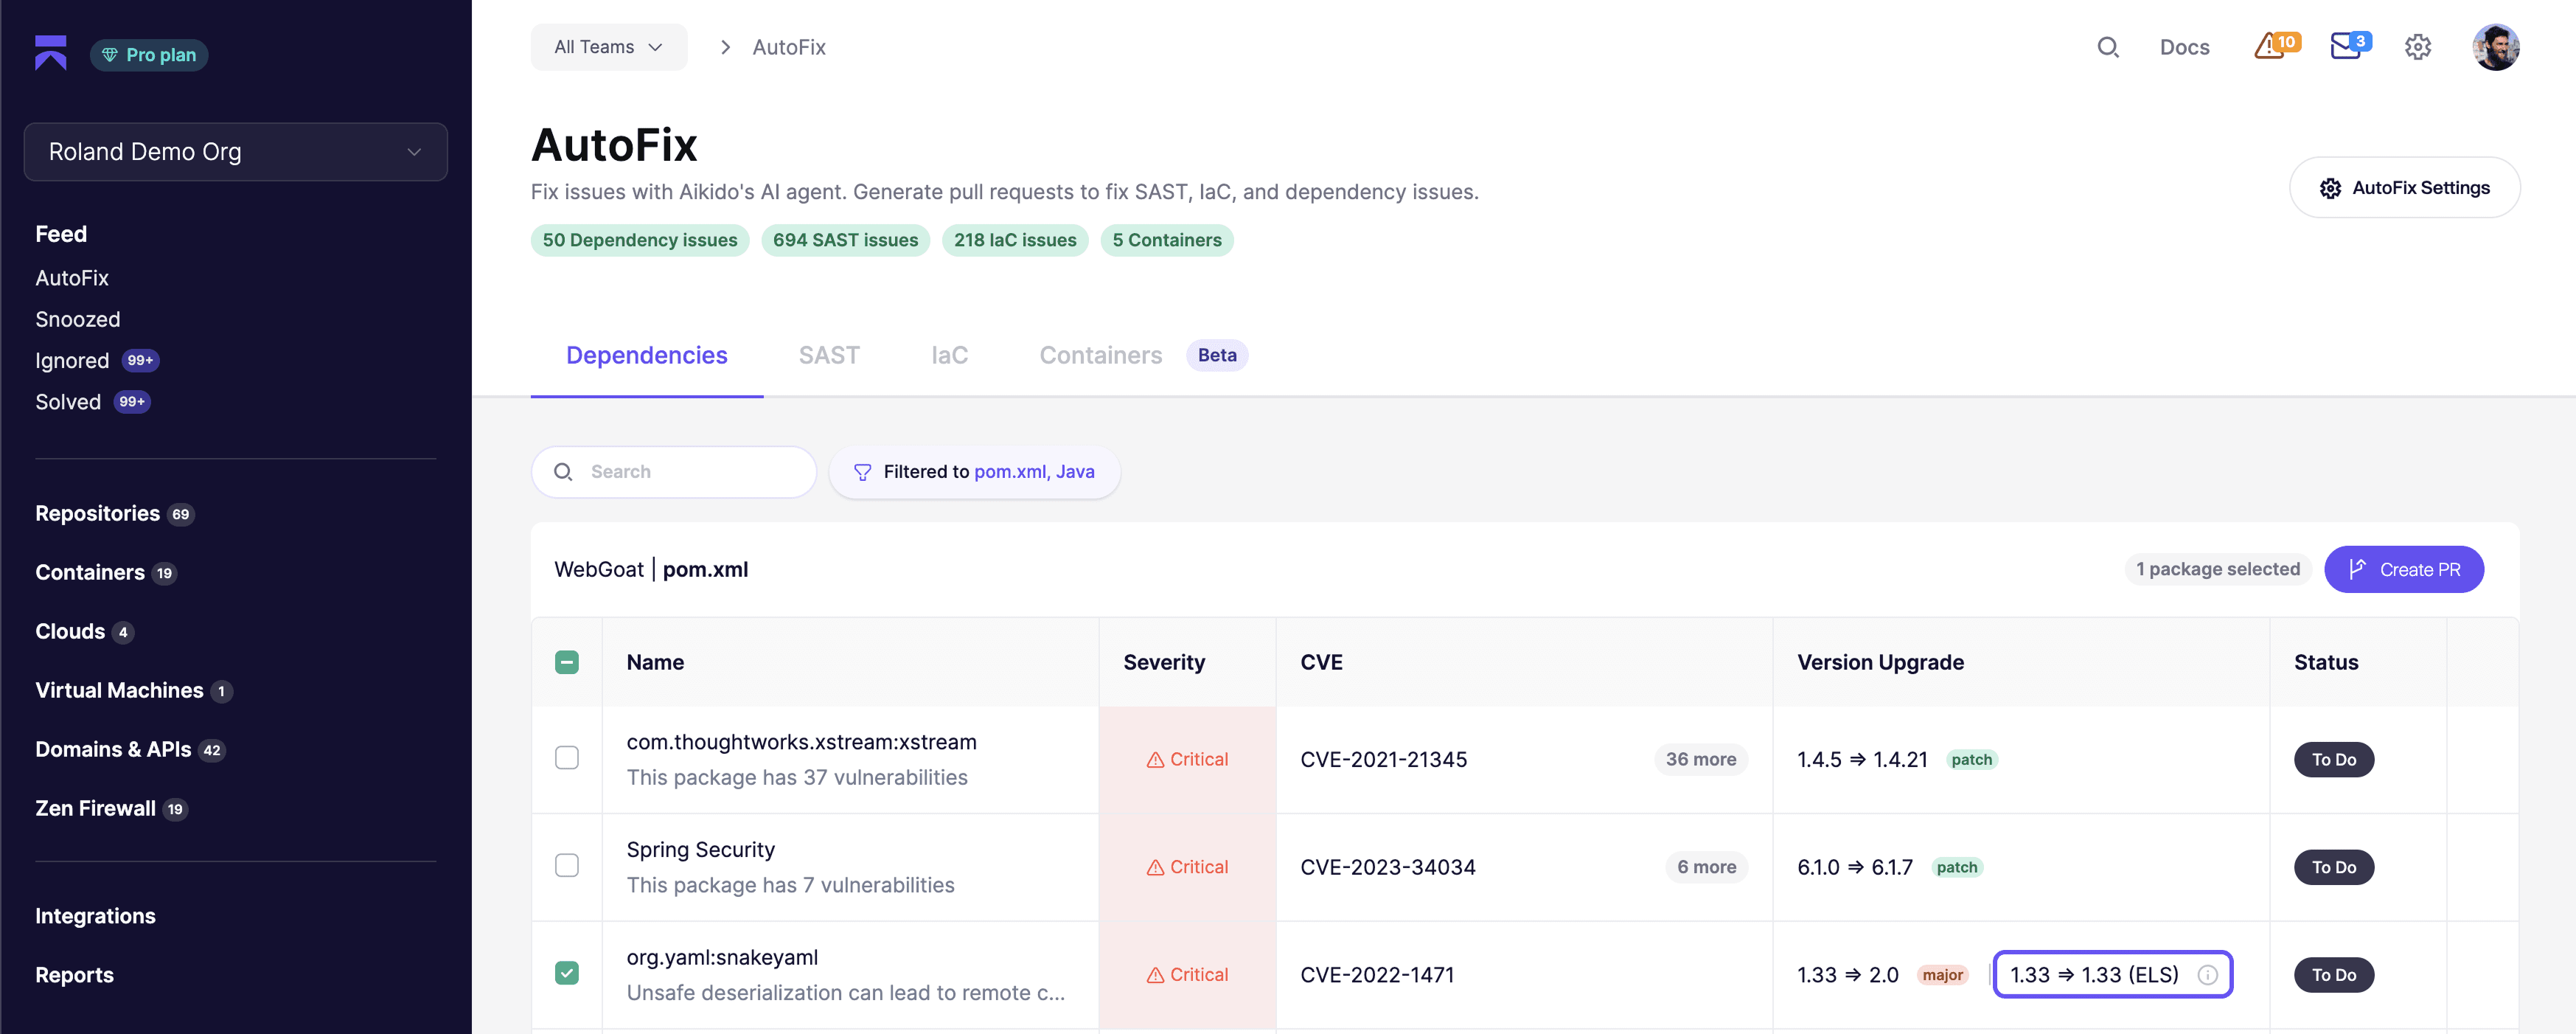
Task: Check the Spring Security row checkbox
Action: (x=567, y=865)
